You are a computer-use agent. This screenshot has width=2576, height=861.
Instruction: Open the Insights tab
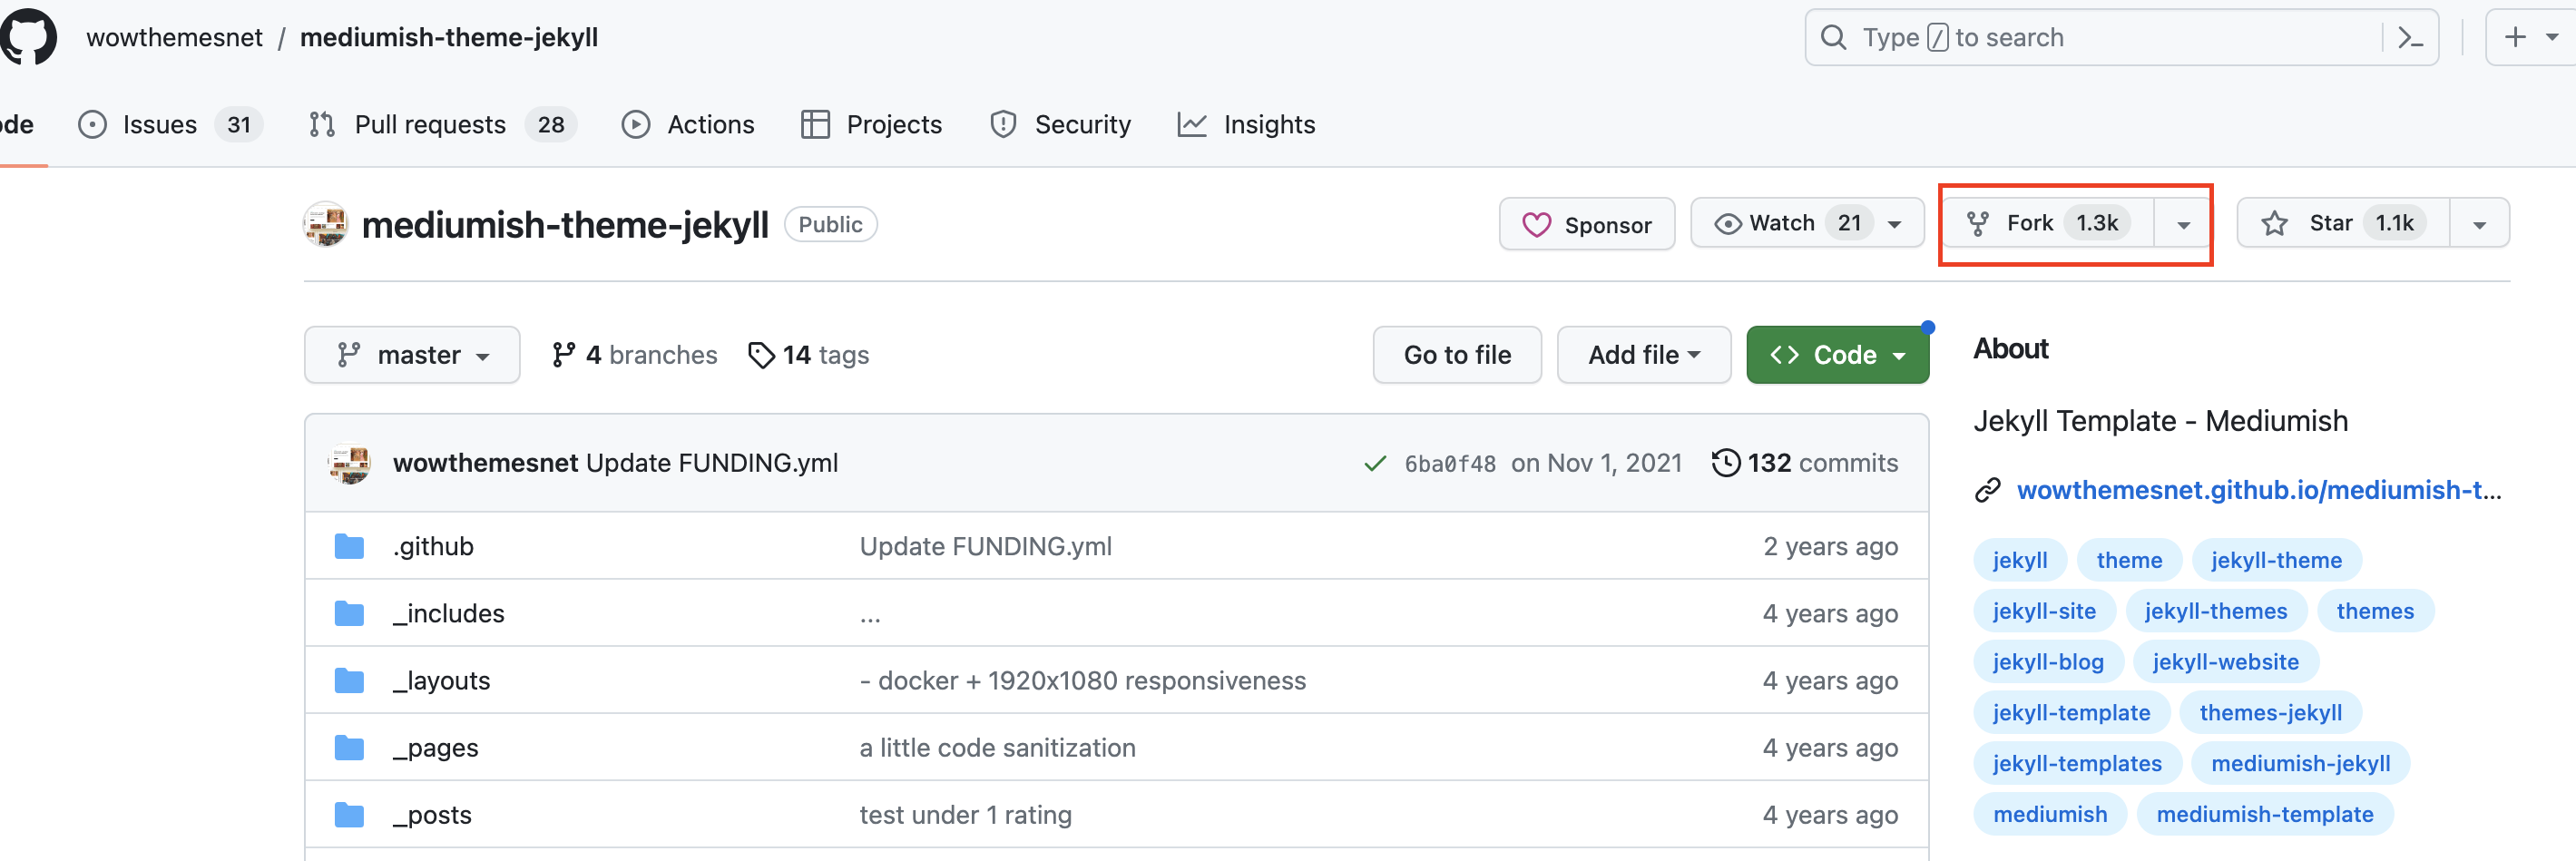[1246, 125]
